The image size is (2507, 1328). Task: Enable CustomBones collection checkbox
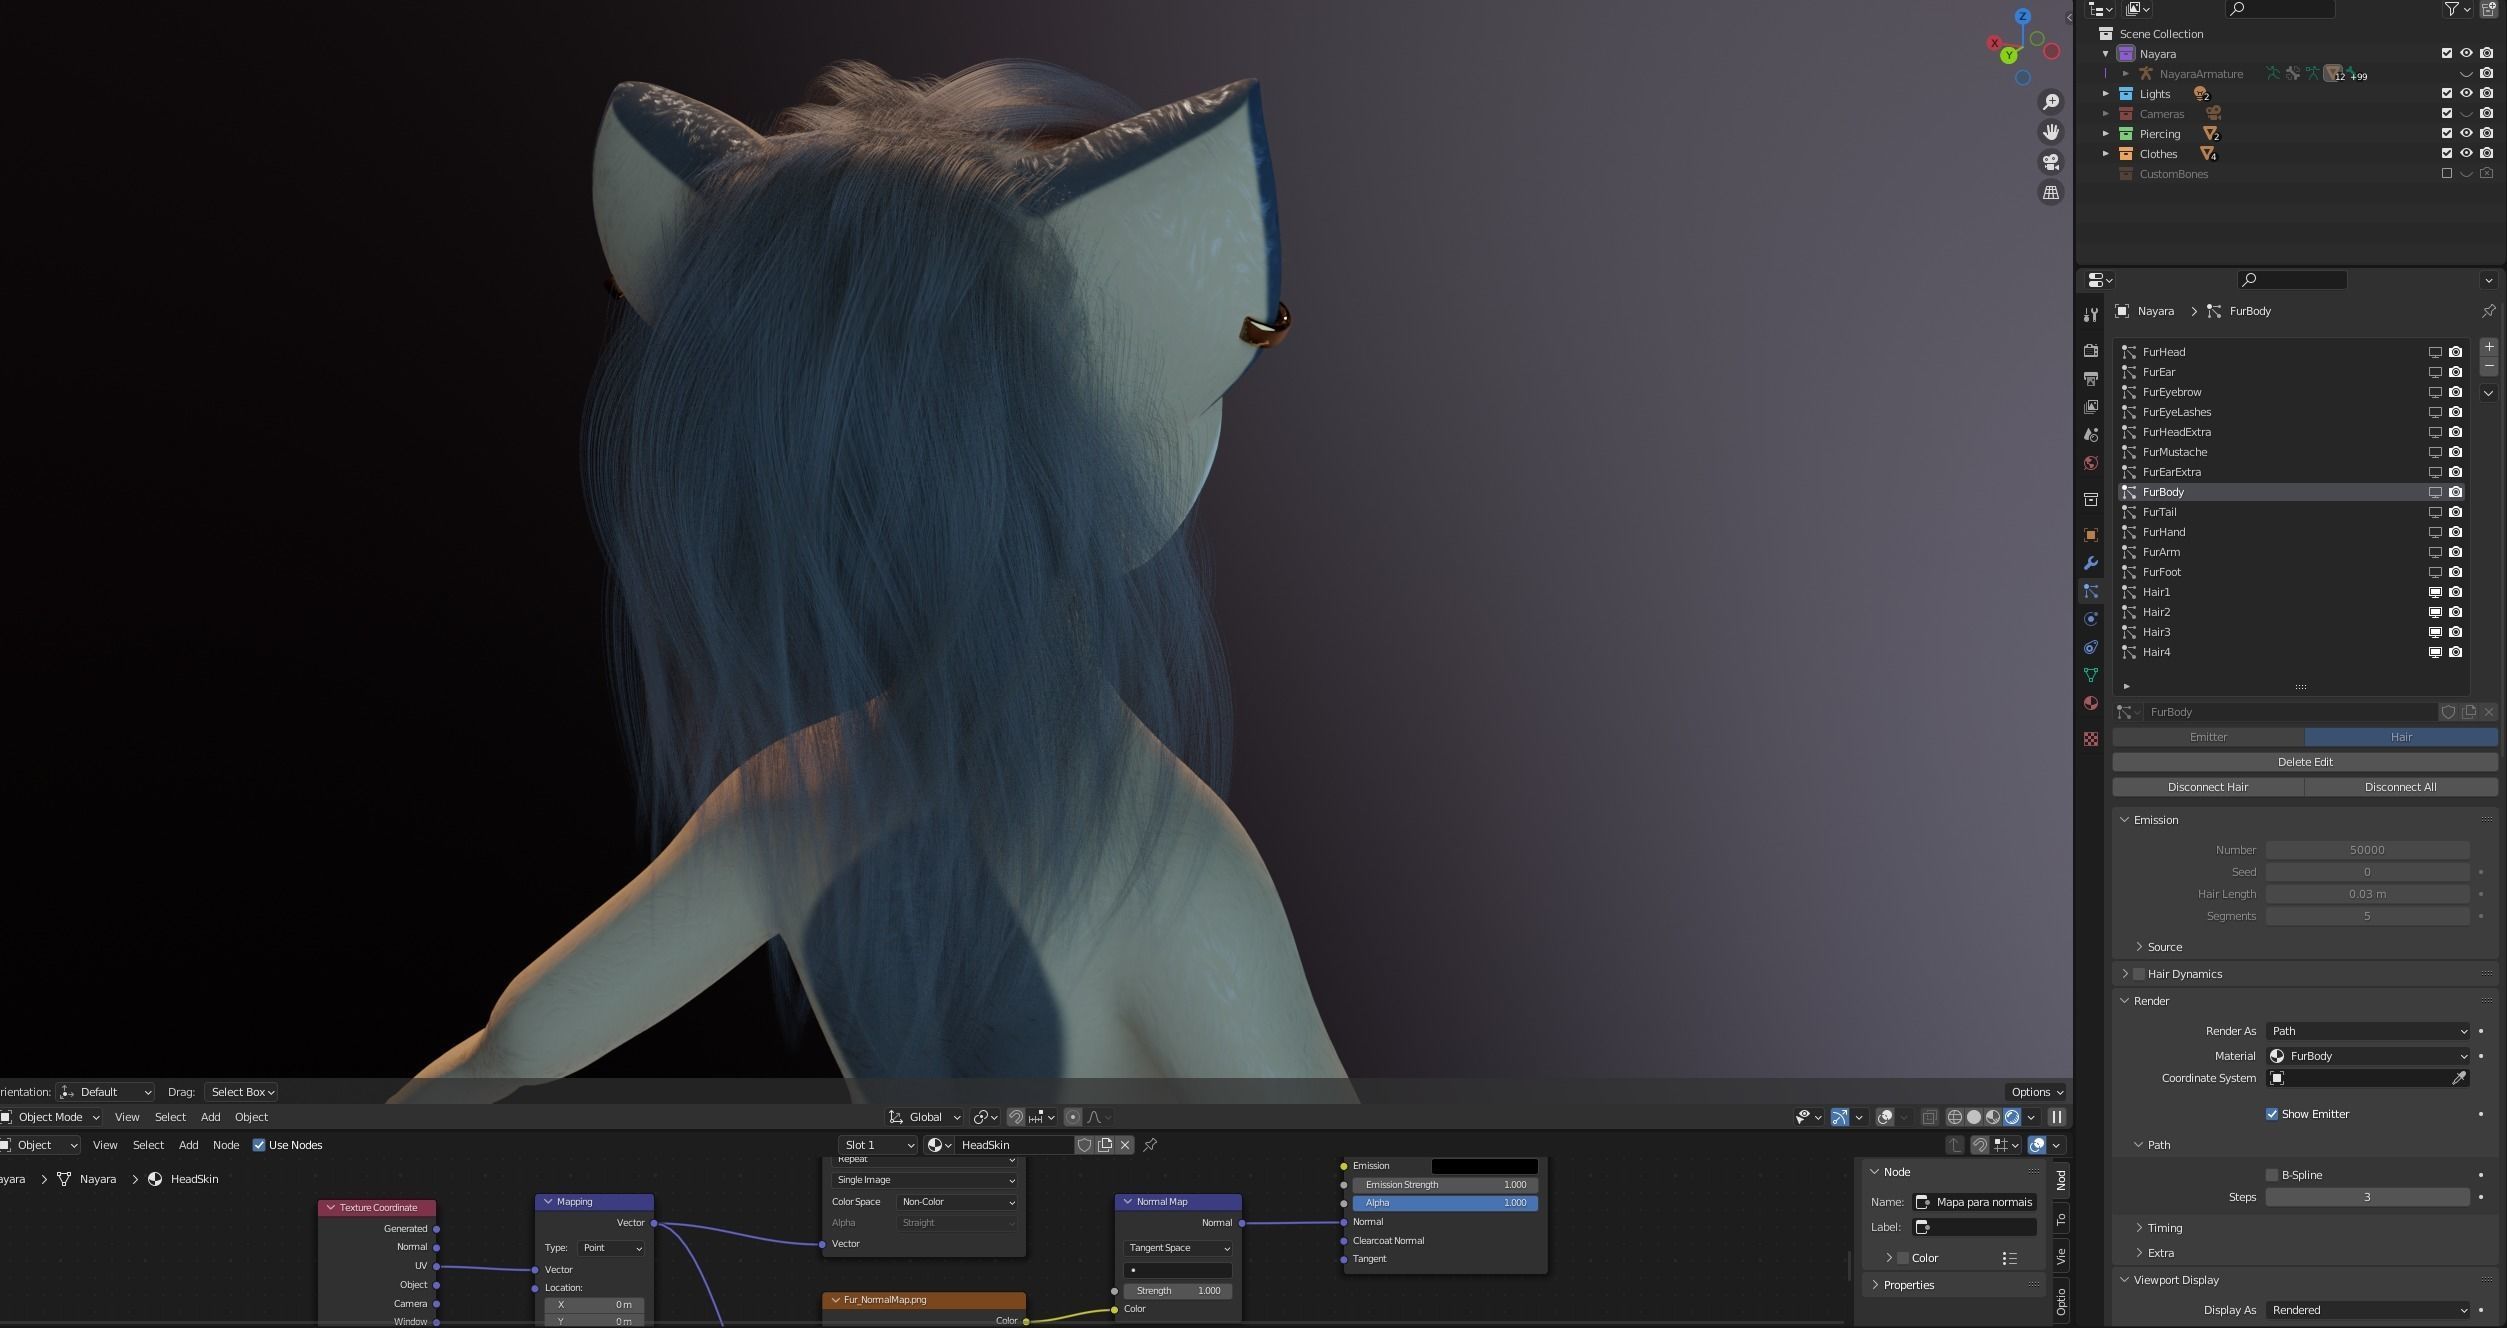tap(2447, 173)
